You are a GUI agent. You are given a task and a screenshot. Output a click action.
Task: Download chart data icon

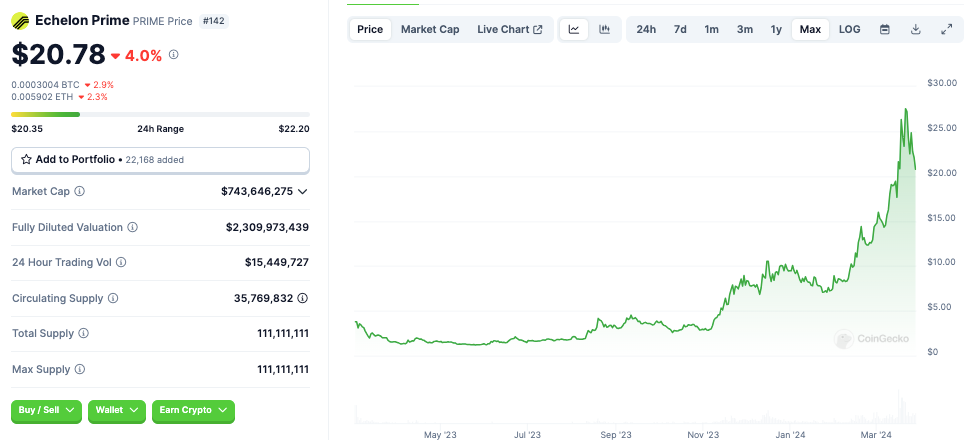pos(916,29)
